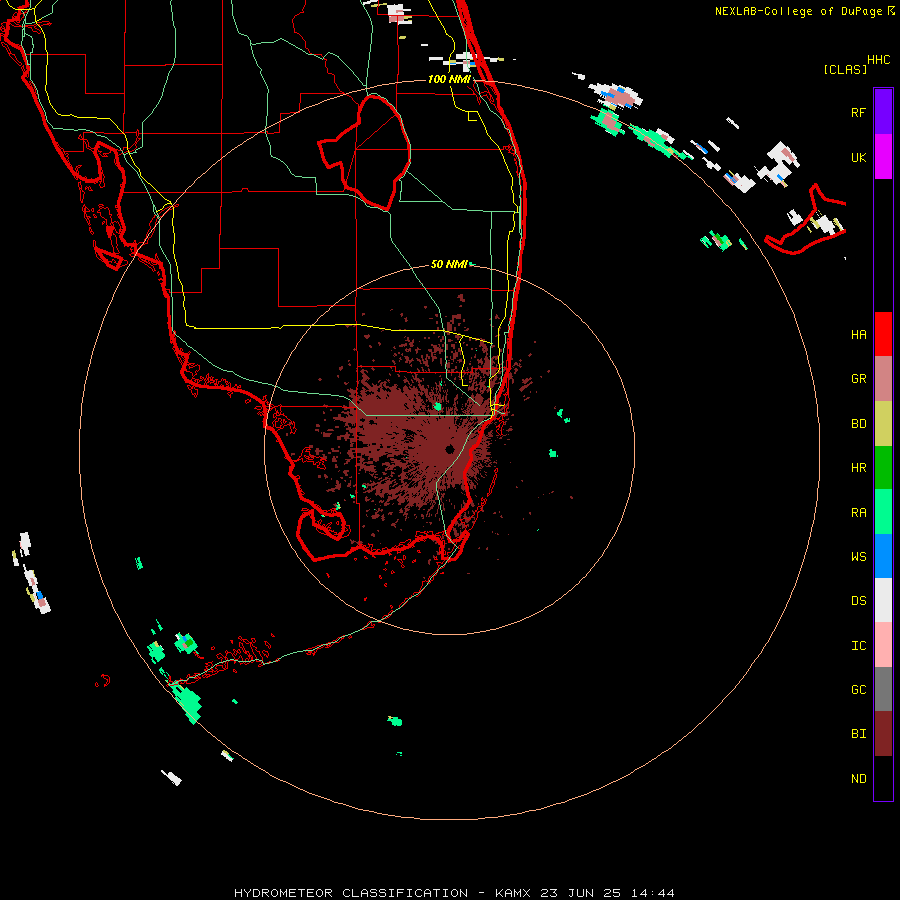Click the HYDROMETEOR CLASSIFICATION title text
900x900 pixels.
pos(351,893)
